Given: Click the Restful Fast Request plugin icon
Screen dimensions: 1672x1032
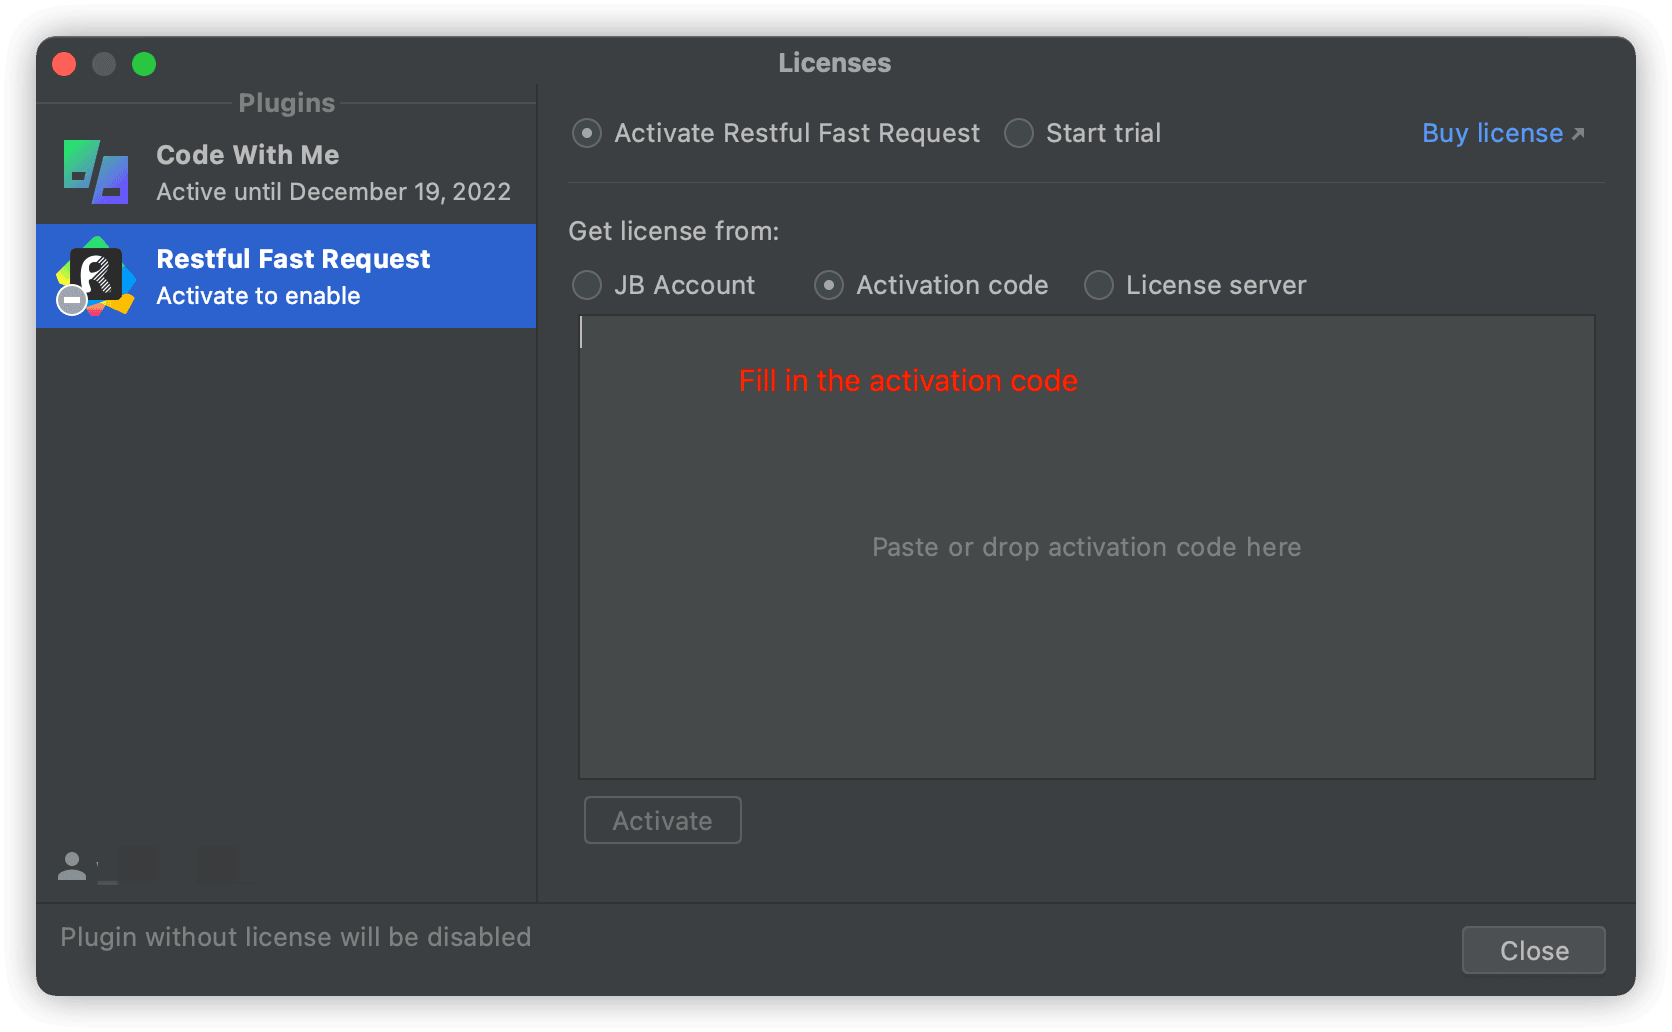Looking at the screenshot, I should point(98,273).
